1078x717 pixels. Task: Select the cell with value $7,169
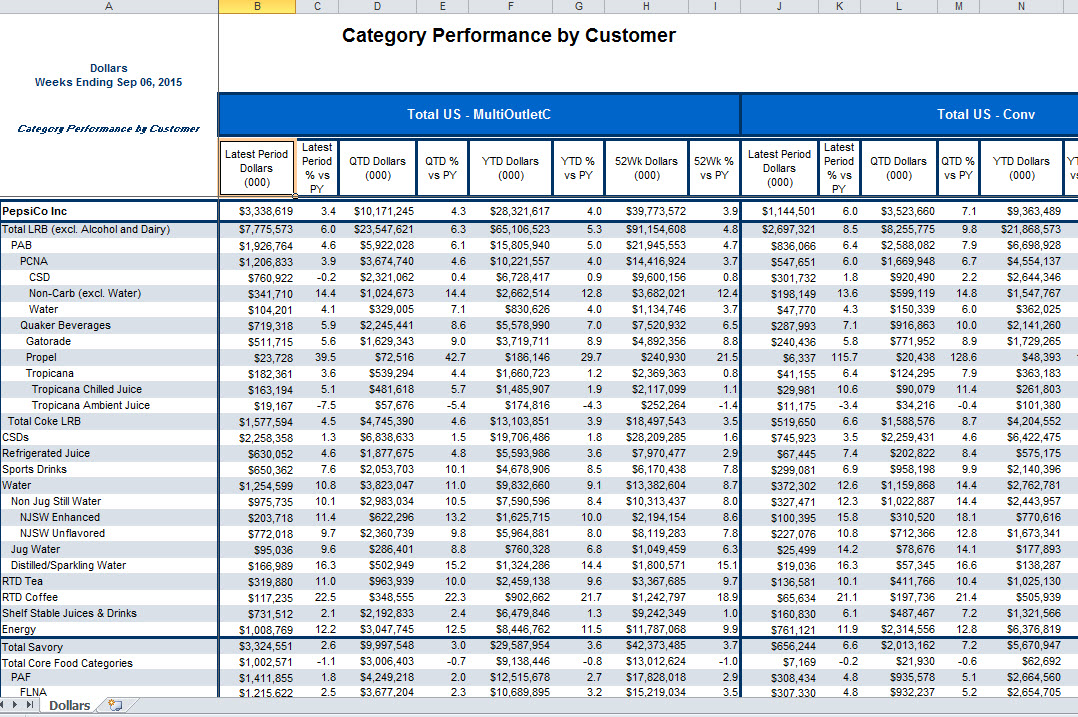pos(779,662)
